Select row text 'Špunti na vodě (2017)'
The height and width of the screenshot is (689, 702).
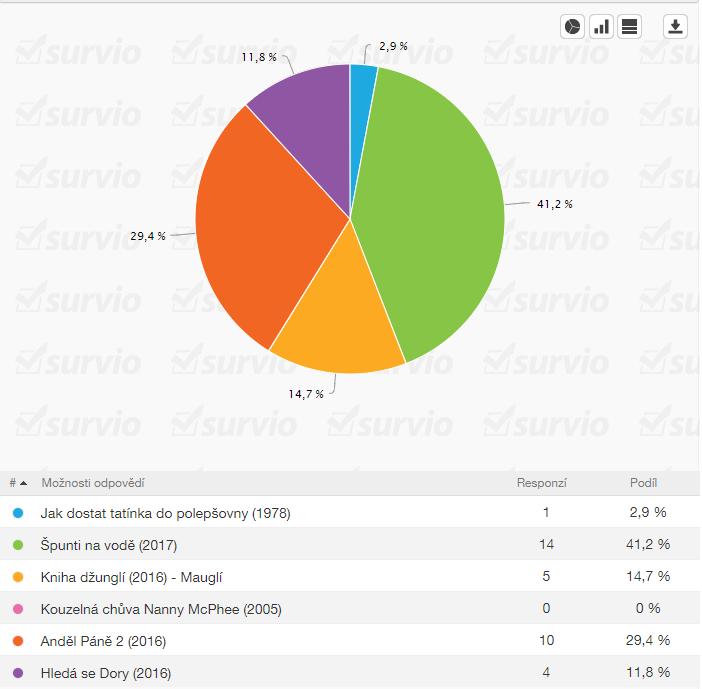(109, 545)
